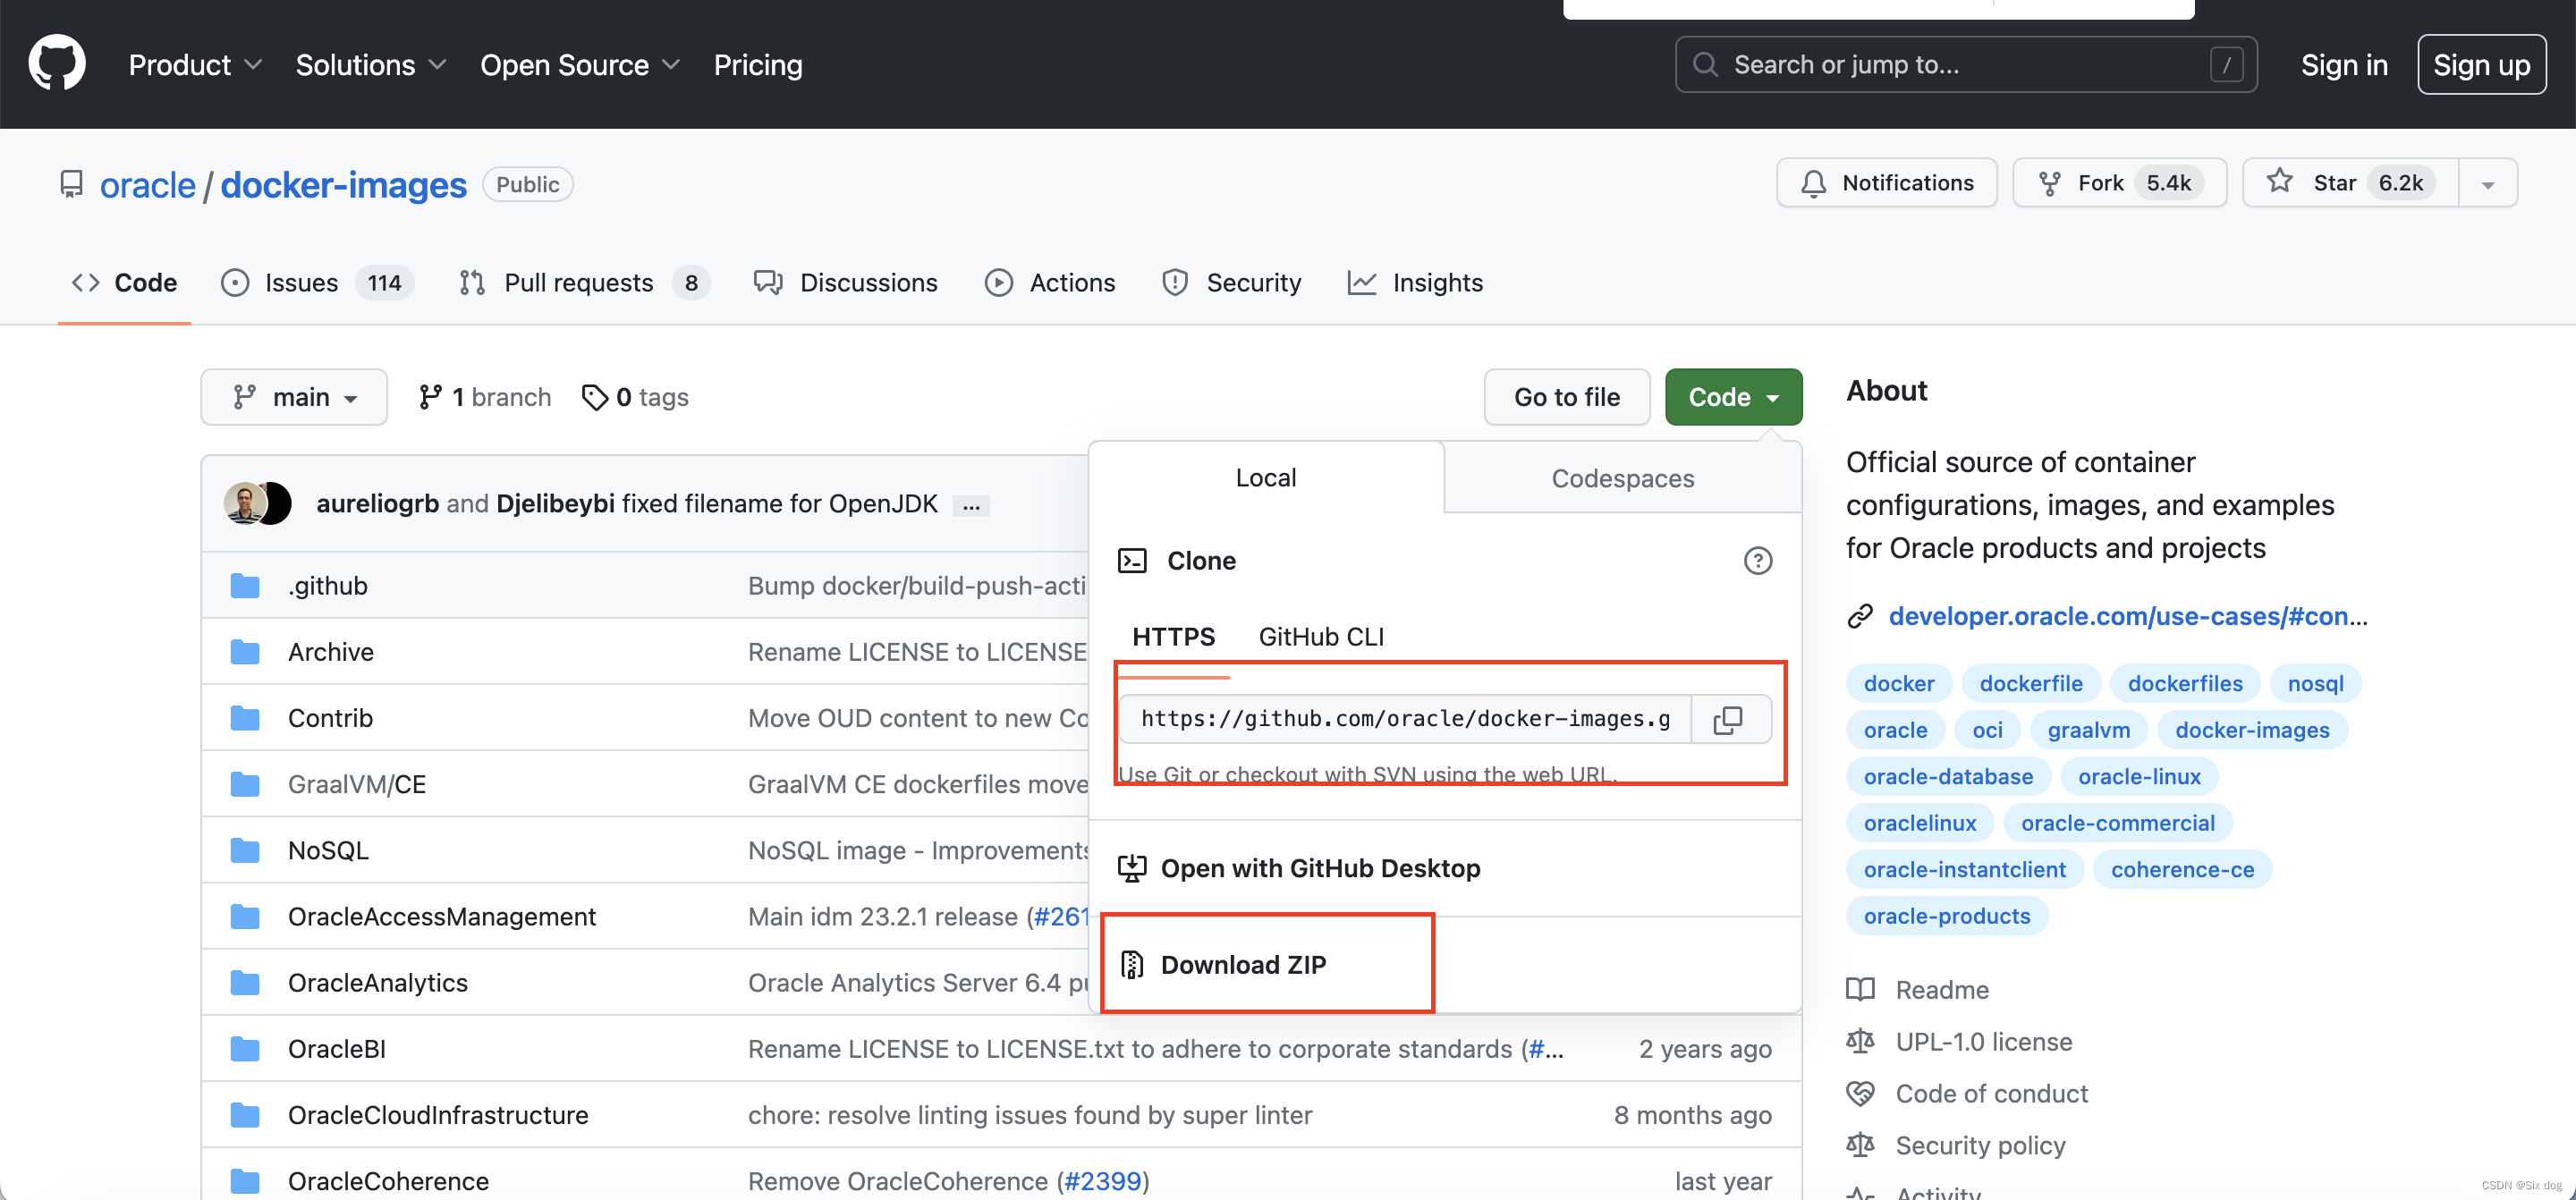Click the dockerfile topic tag

point(2031,684)
